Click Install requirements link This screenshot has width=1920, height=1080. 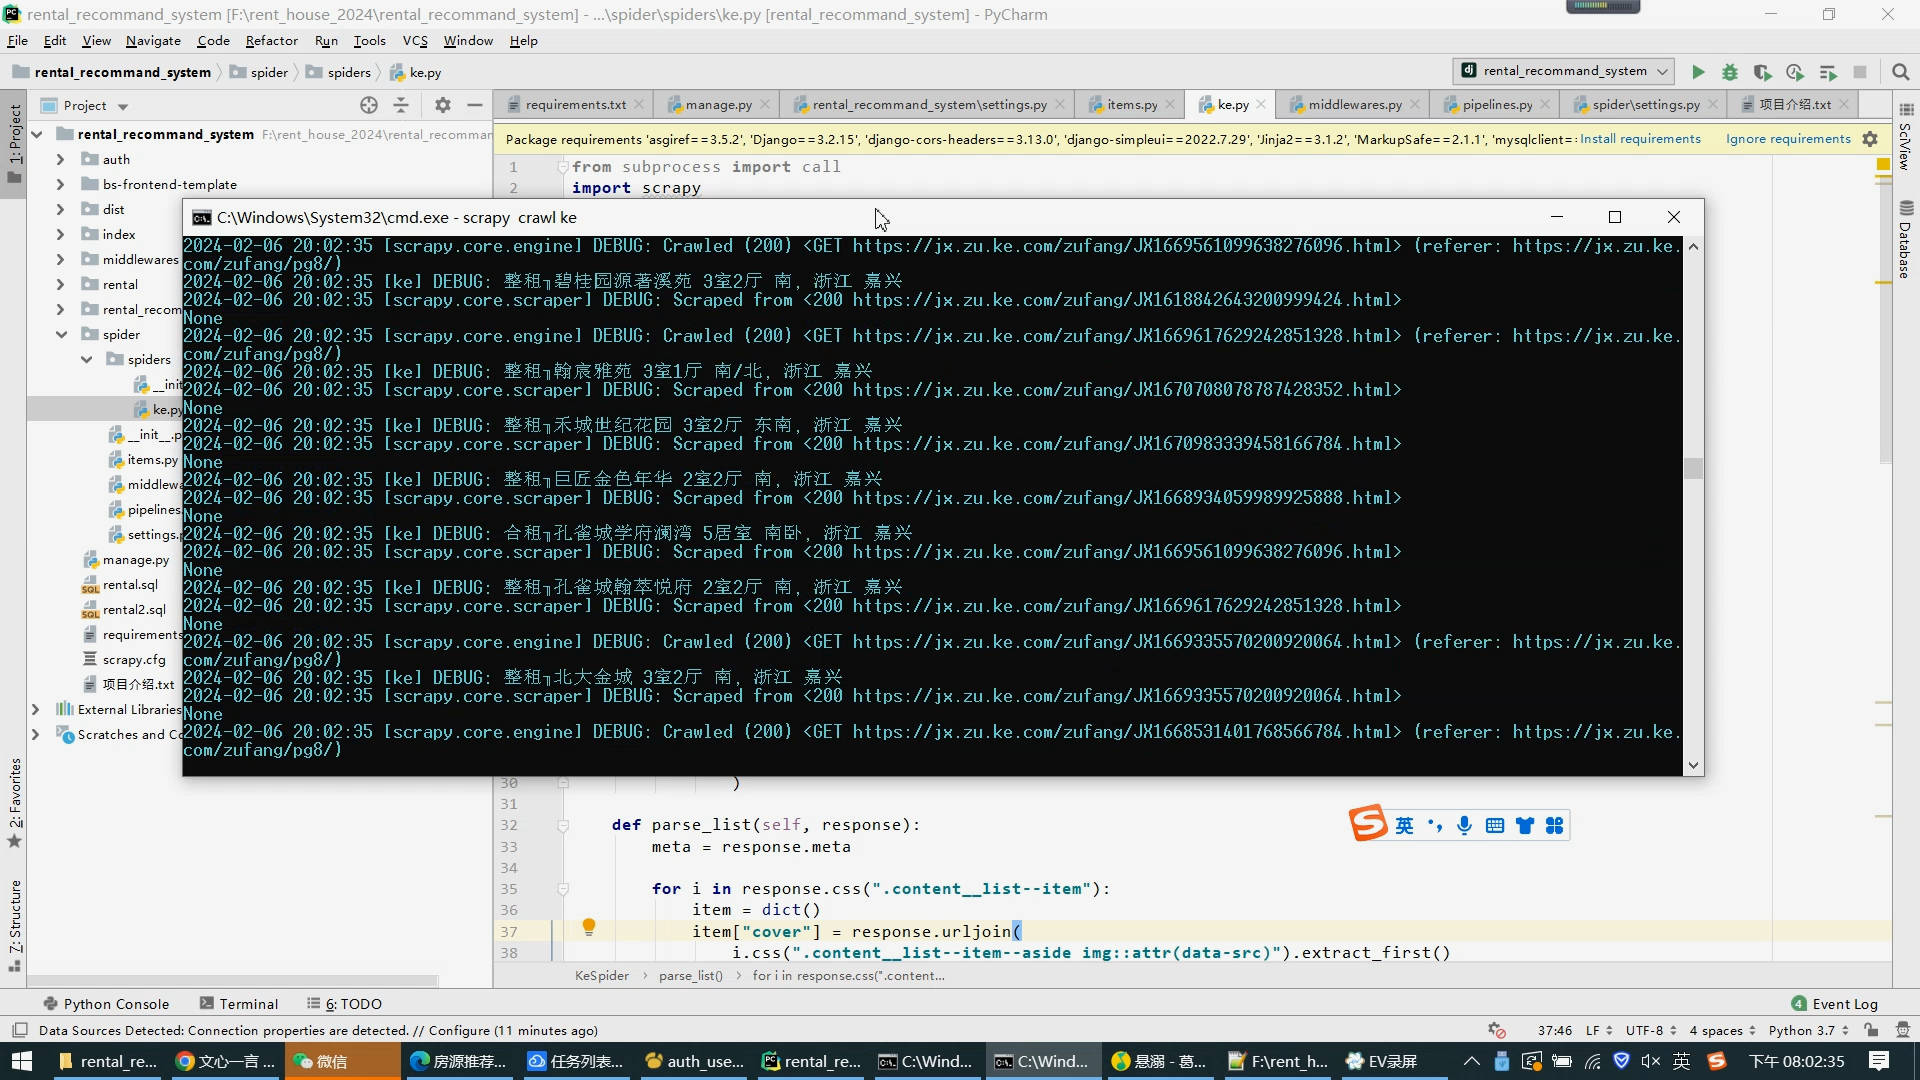click(x=1640, y=139)
